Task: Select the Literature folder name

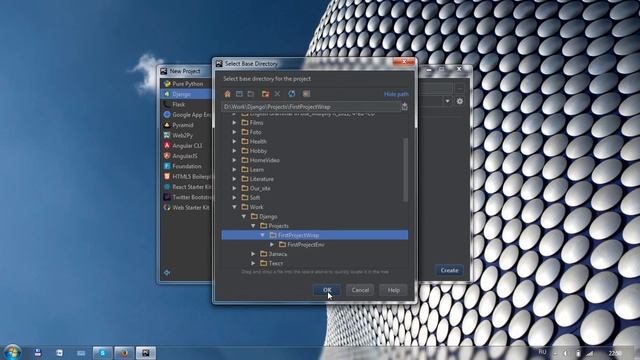Action: click(x=262, y=179)
